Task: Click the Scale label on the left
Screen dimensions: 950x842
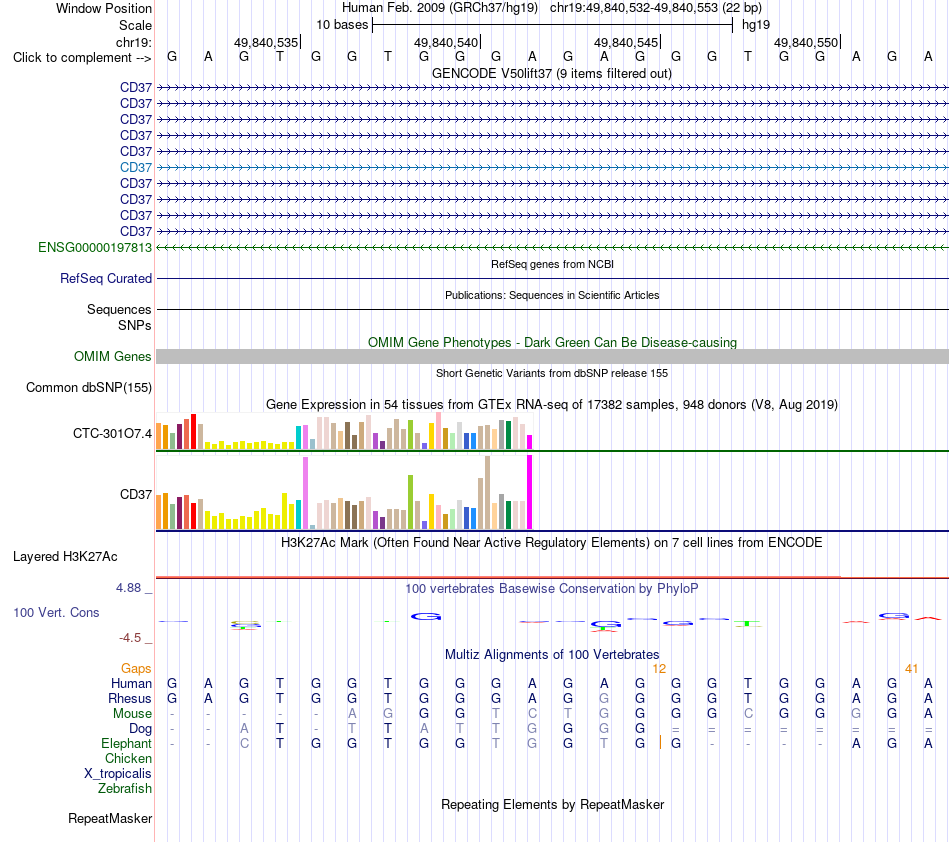Action: point(135,25)
